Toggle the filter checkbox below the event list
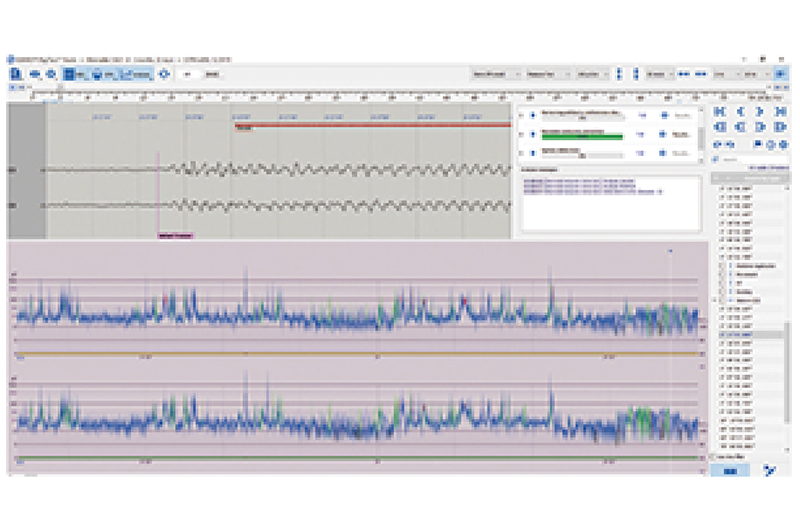 coord(713,456)
